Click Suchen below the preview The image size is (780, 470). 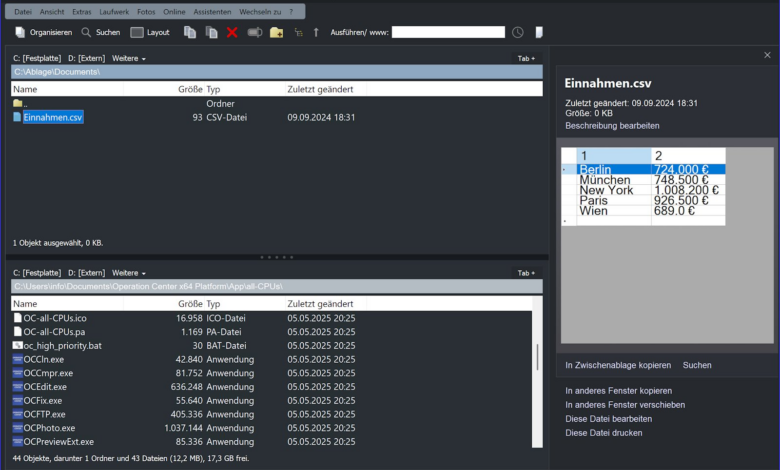[x=697, y=365]
